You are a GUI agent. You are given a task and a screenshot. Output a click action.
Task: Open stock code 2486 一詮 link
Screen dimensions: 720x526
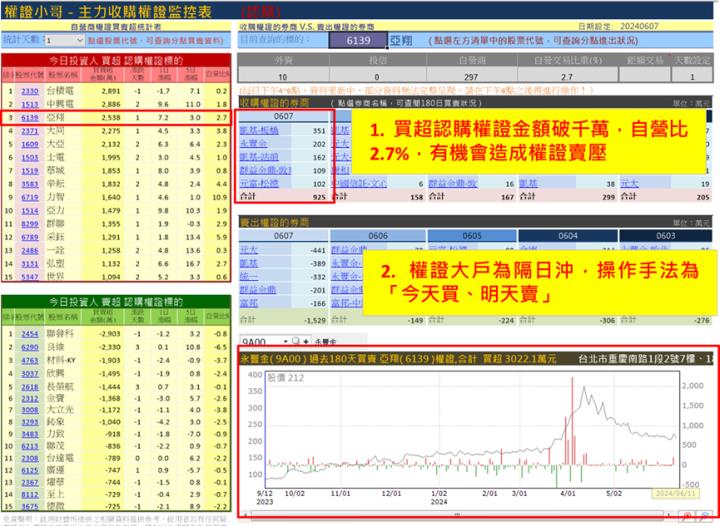(x=30, y=251)
